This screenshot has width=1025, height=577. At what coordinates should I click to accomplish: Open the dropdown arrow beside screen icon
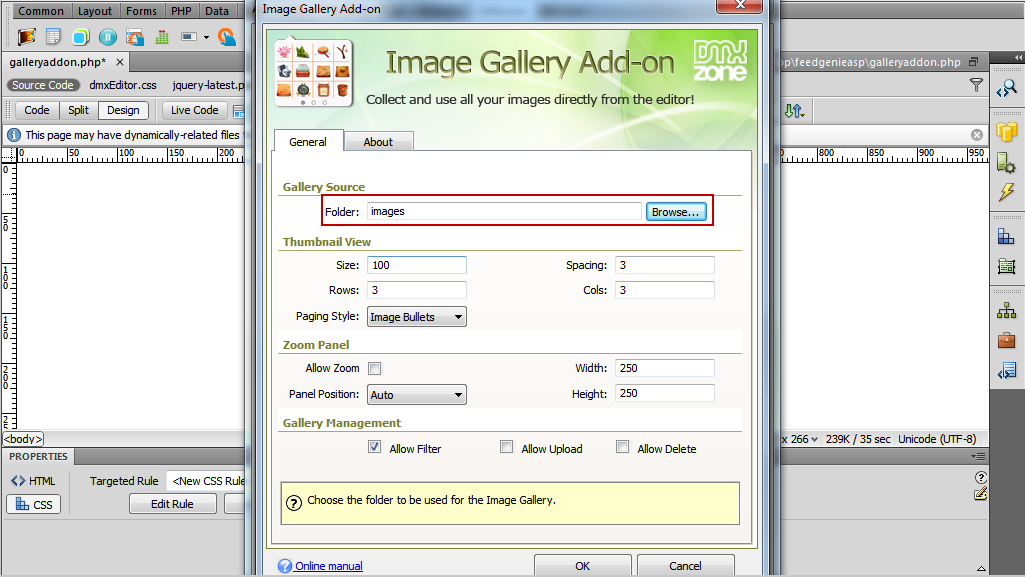pos(207,37)
